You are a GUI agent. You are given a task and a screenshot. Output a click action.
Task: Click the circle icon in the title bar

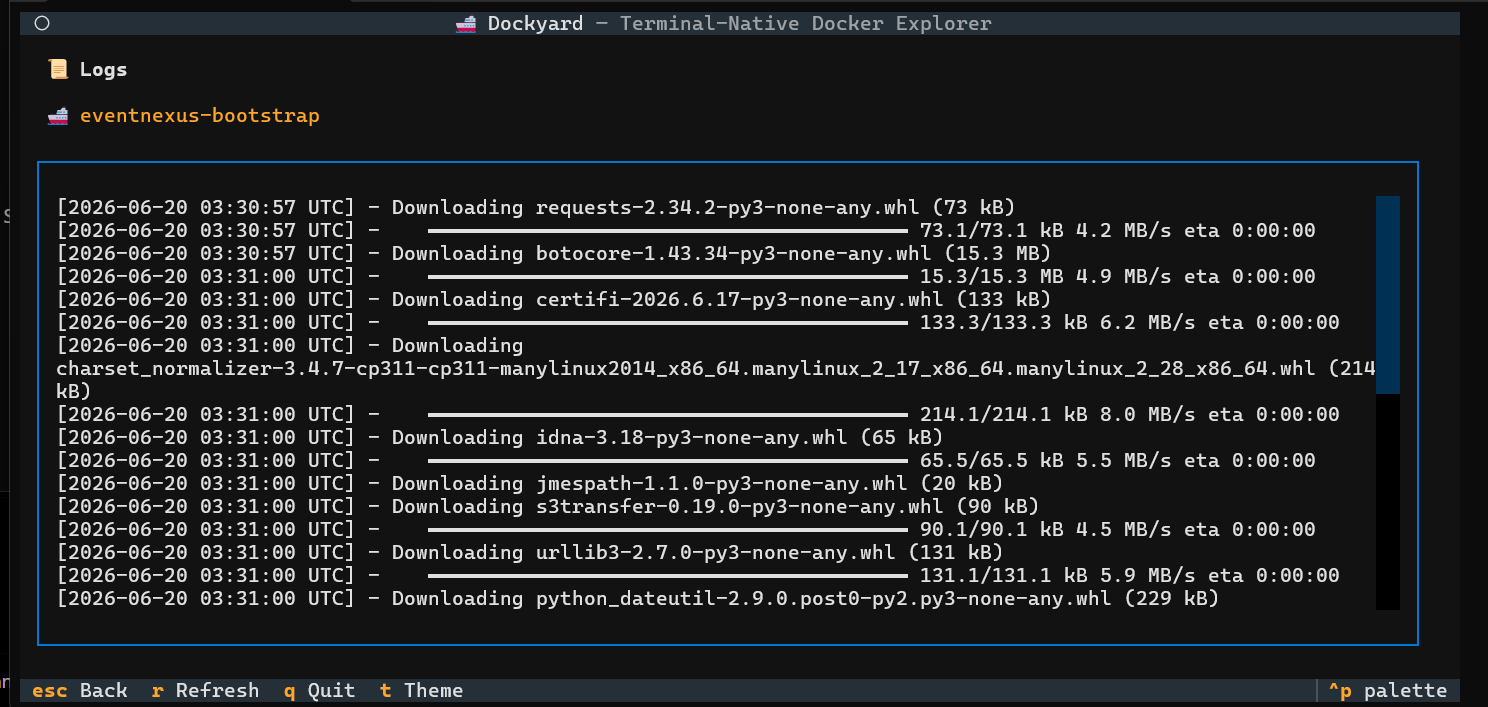(x=42, y=23)
